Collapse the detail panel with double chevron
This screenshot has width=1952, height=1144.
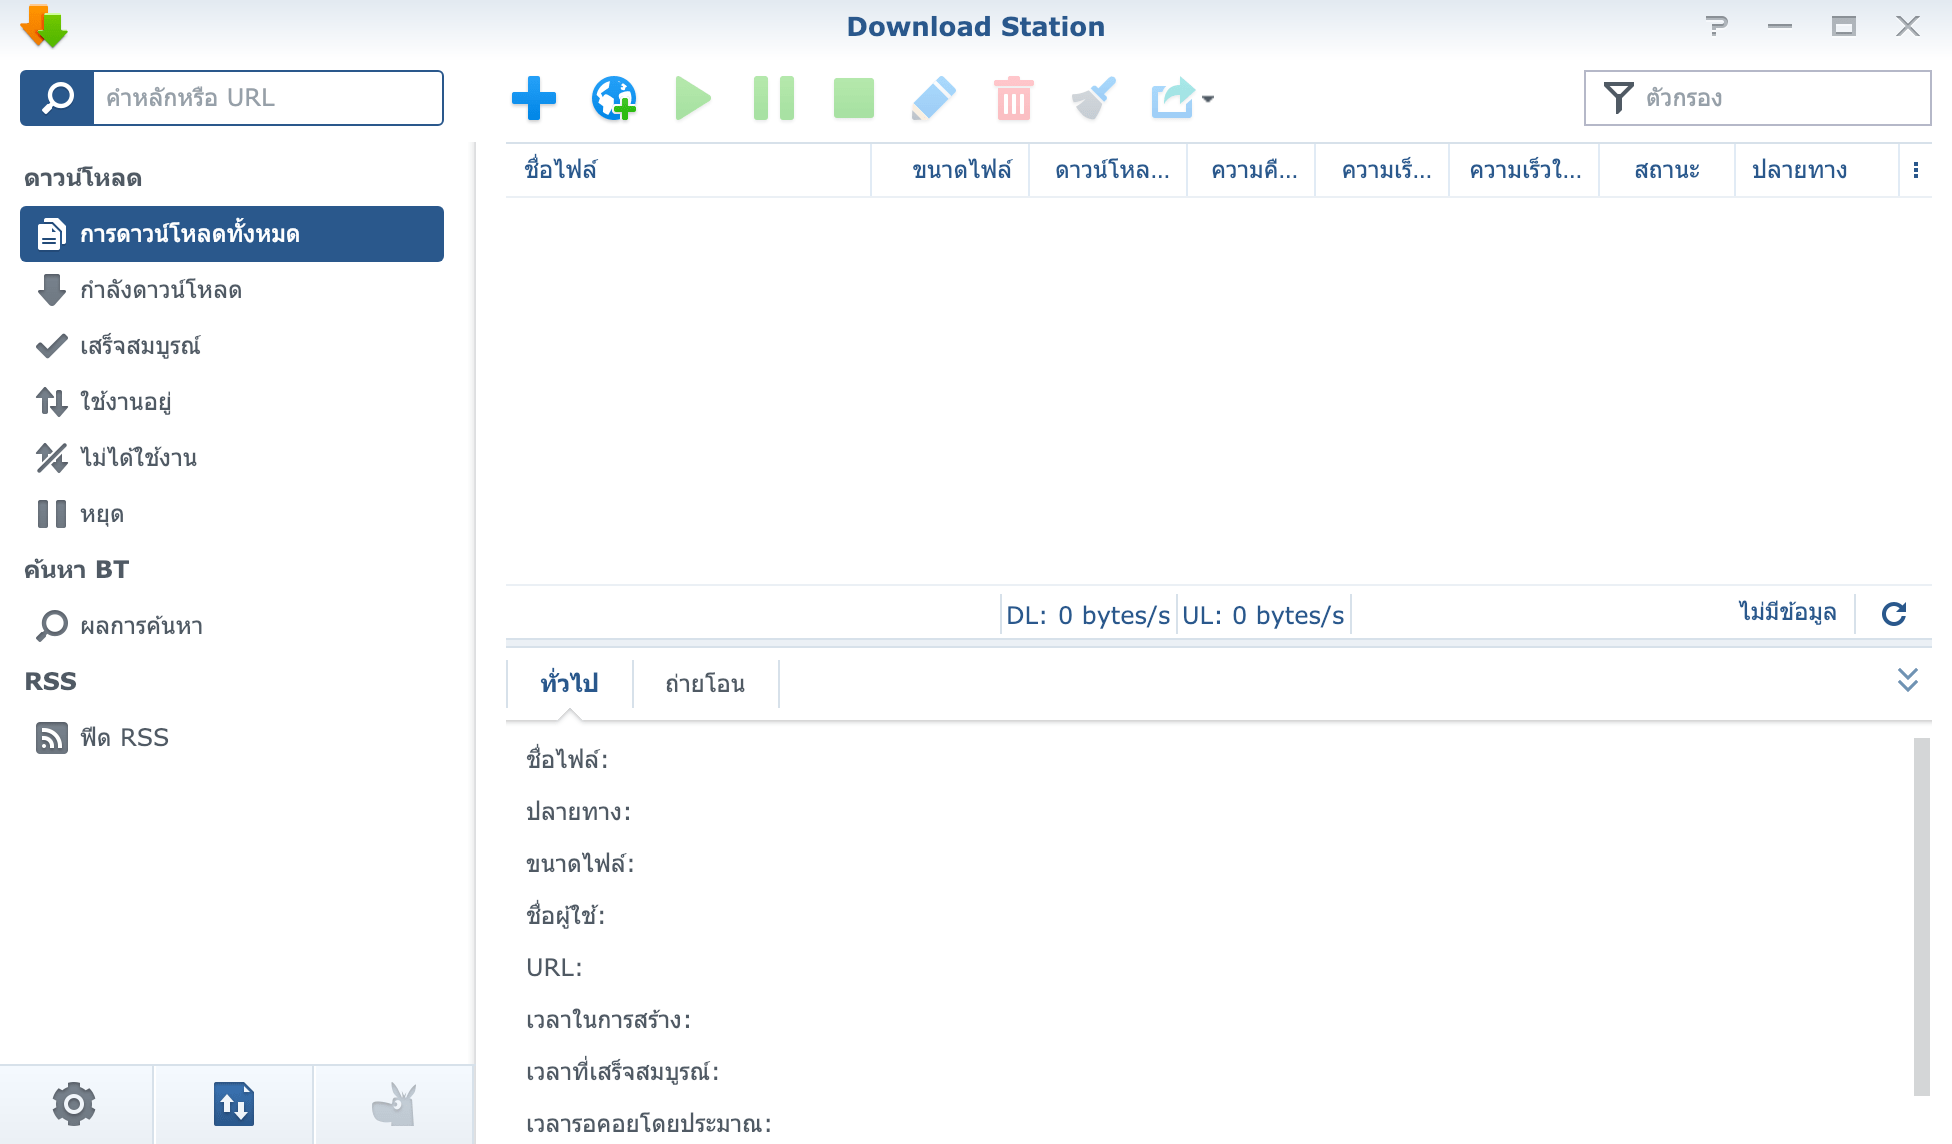pyautogui.click(x=1907, y=680)
